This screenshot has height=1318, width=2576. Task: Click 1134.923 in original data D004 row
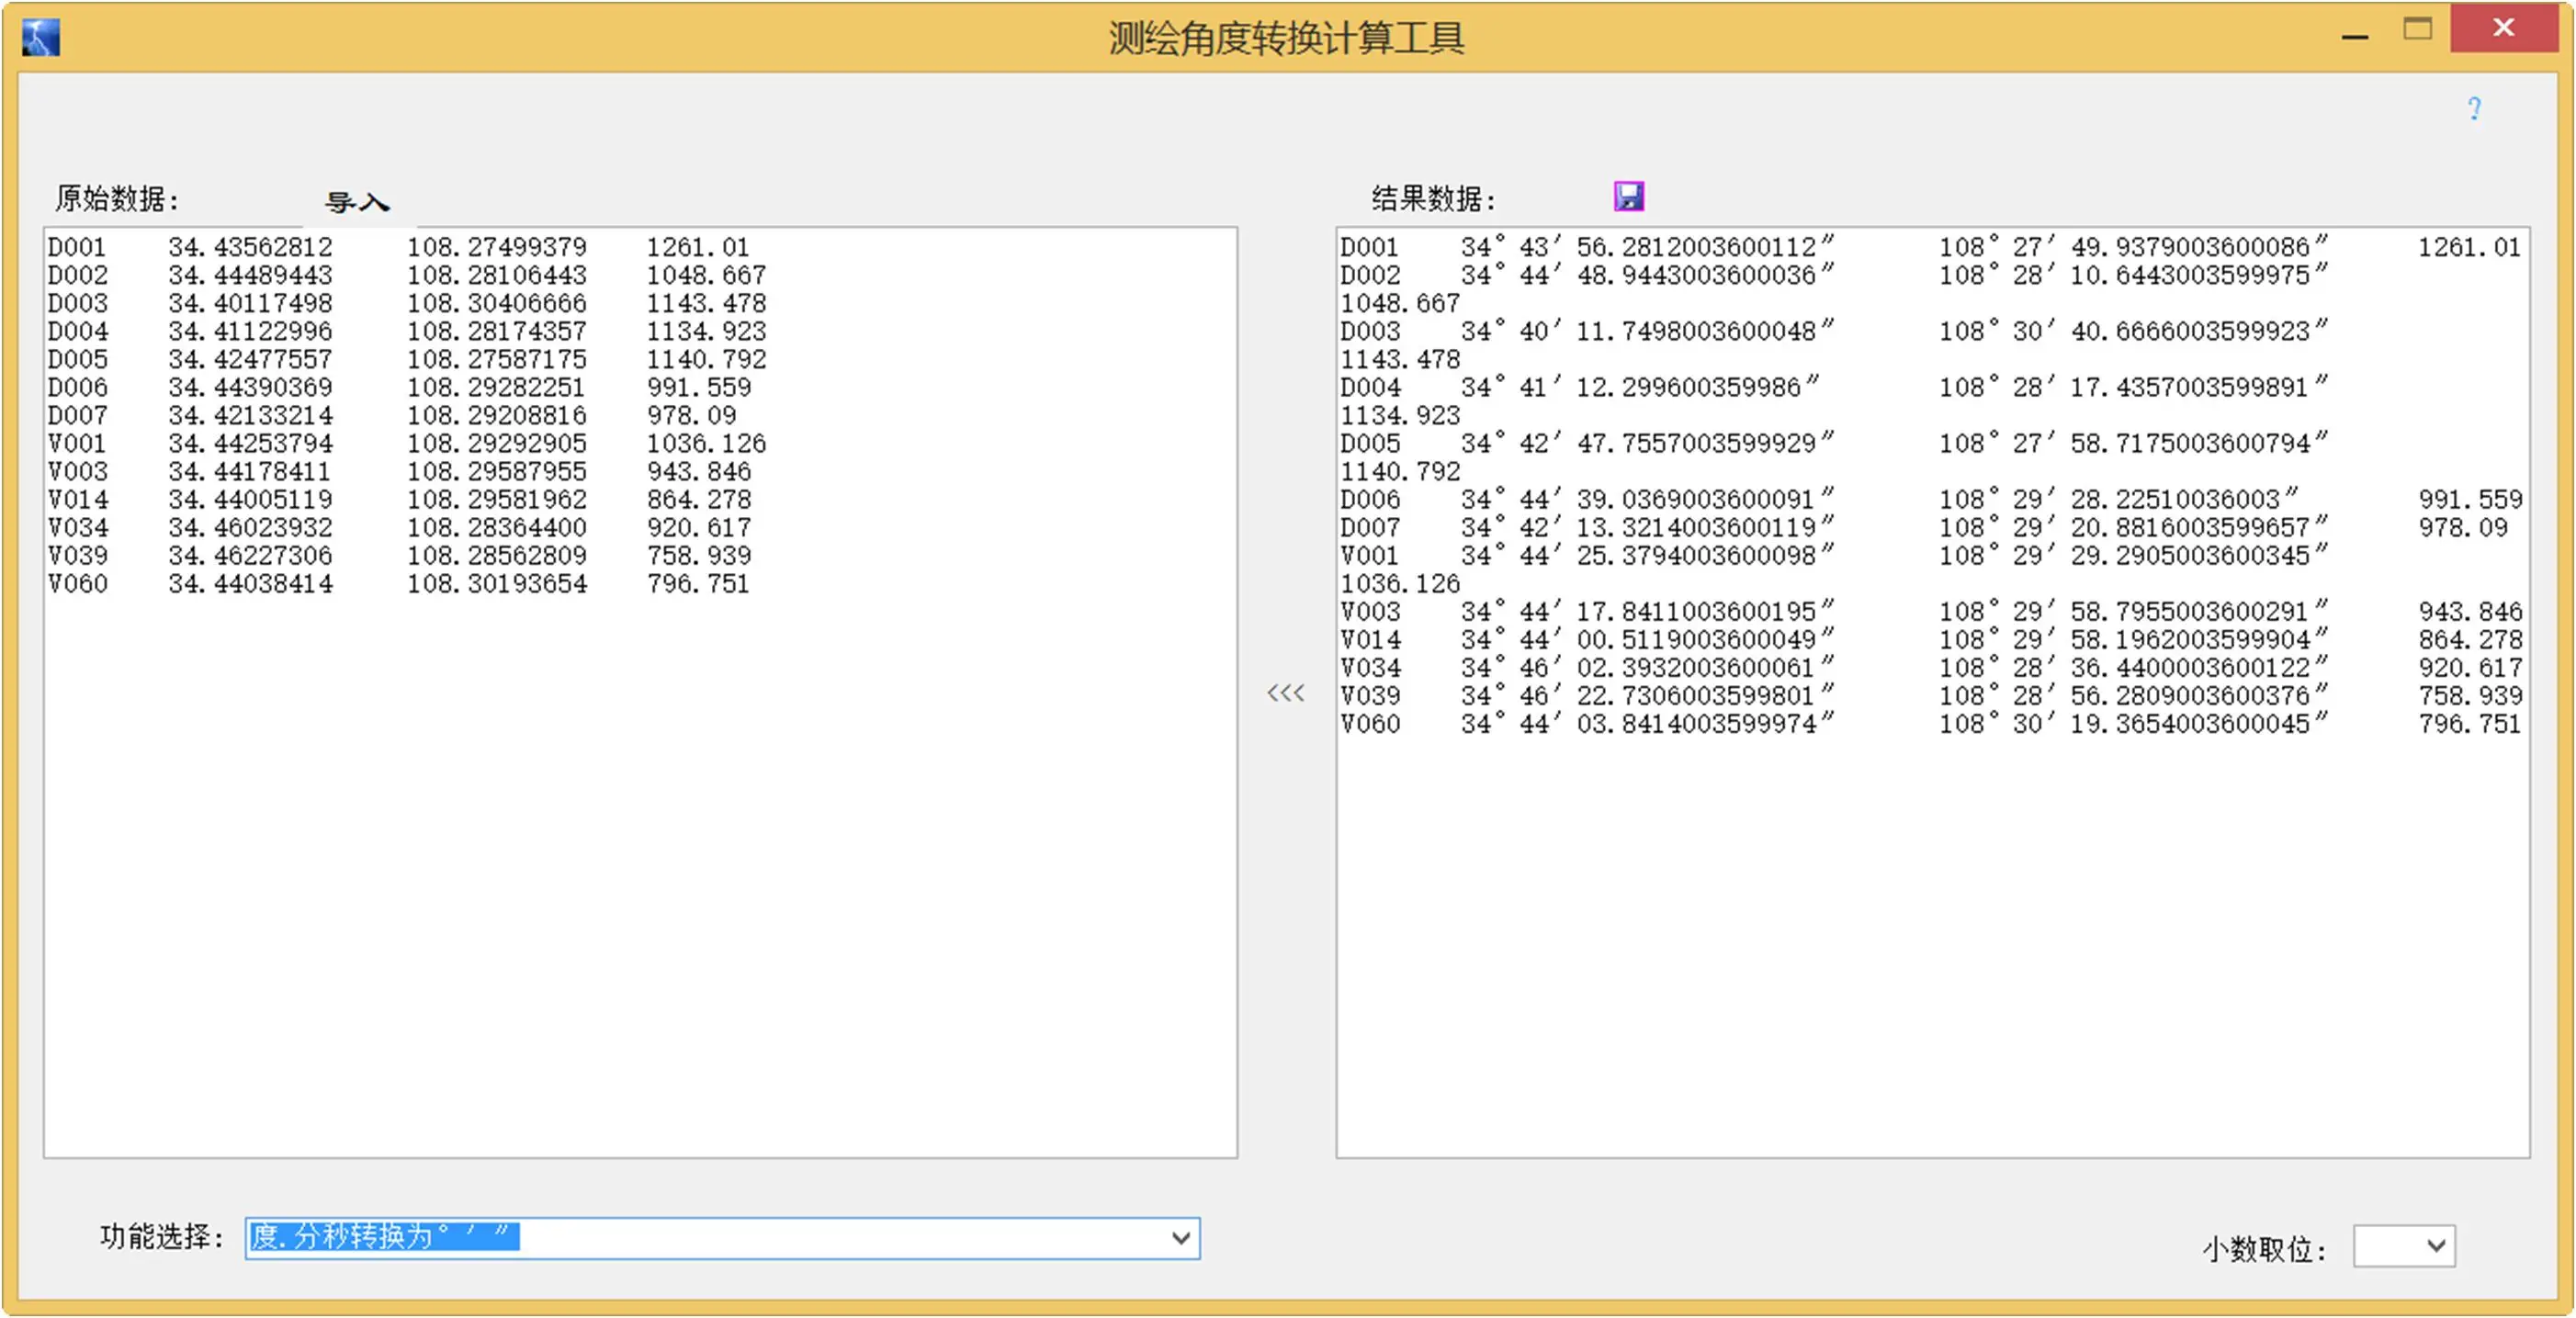coord(706,330)
